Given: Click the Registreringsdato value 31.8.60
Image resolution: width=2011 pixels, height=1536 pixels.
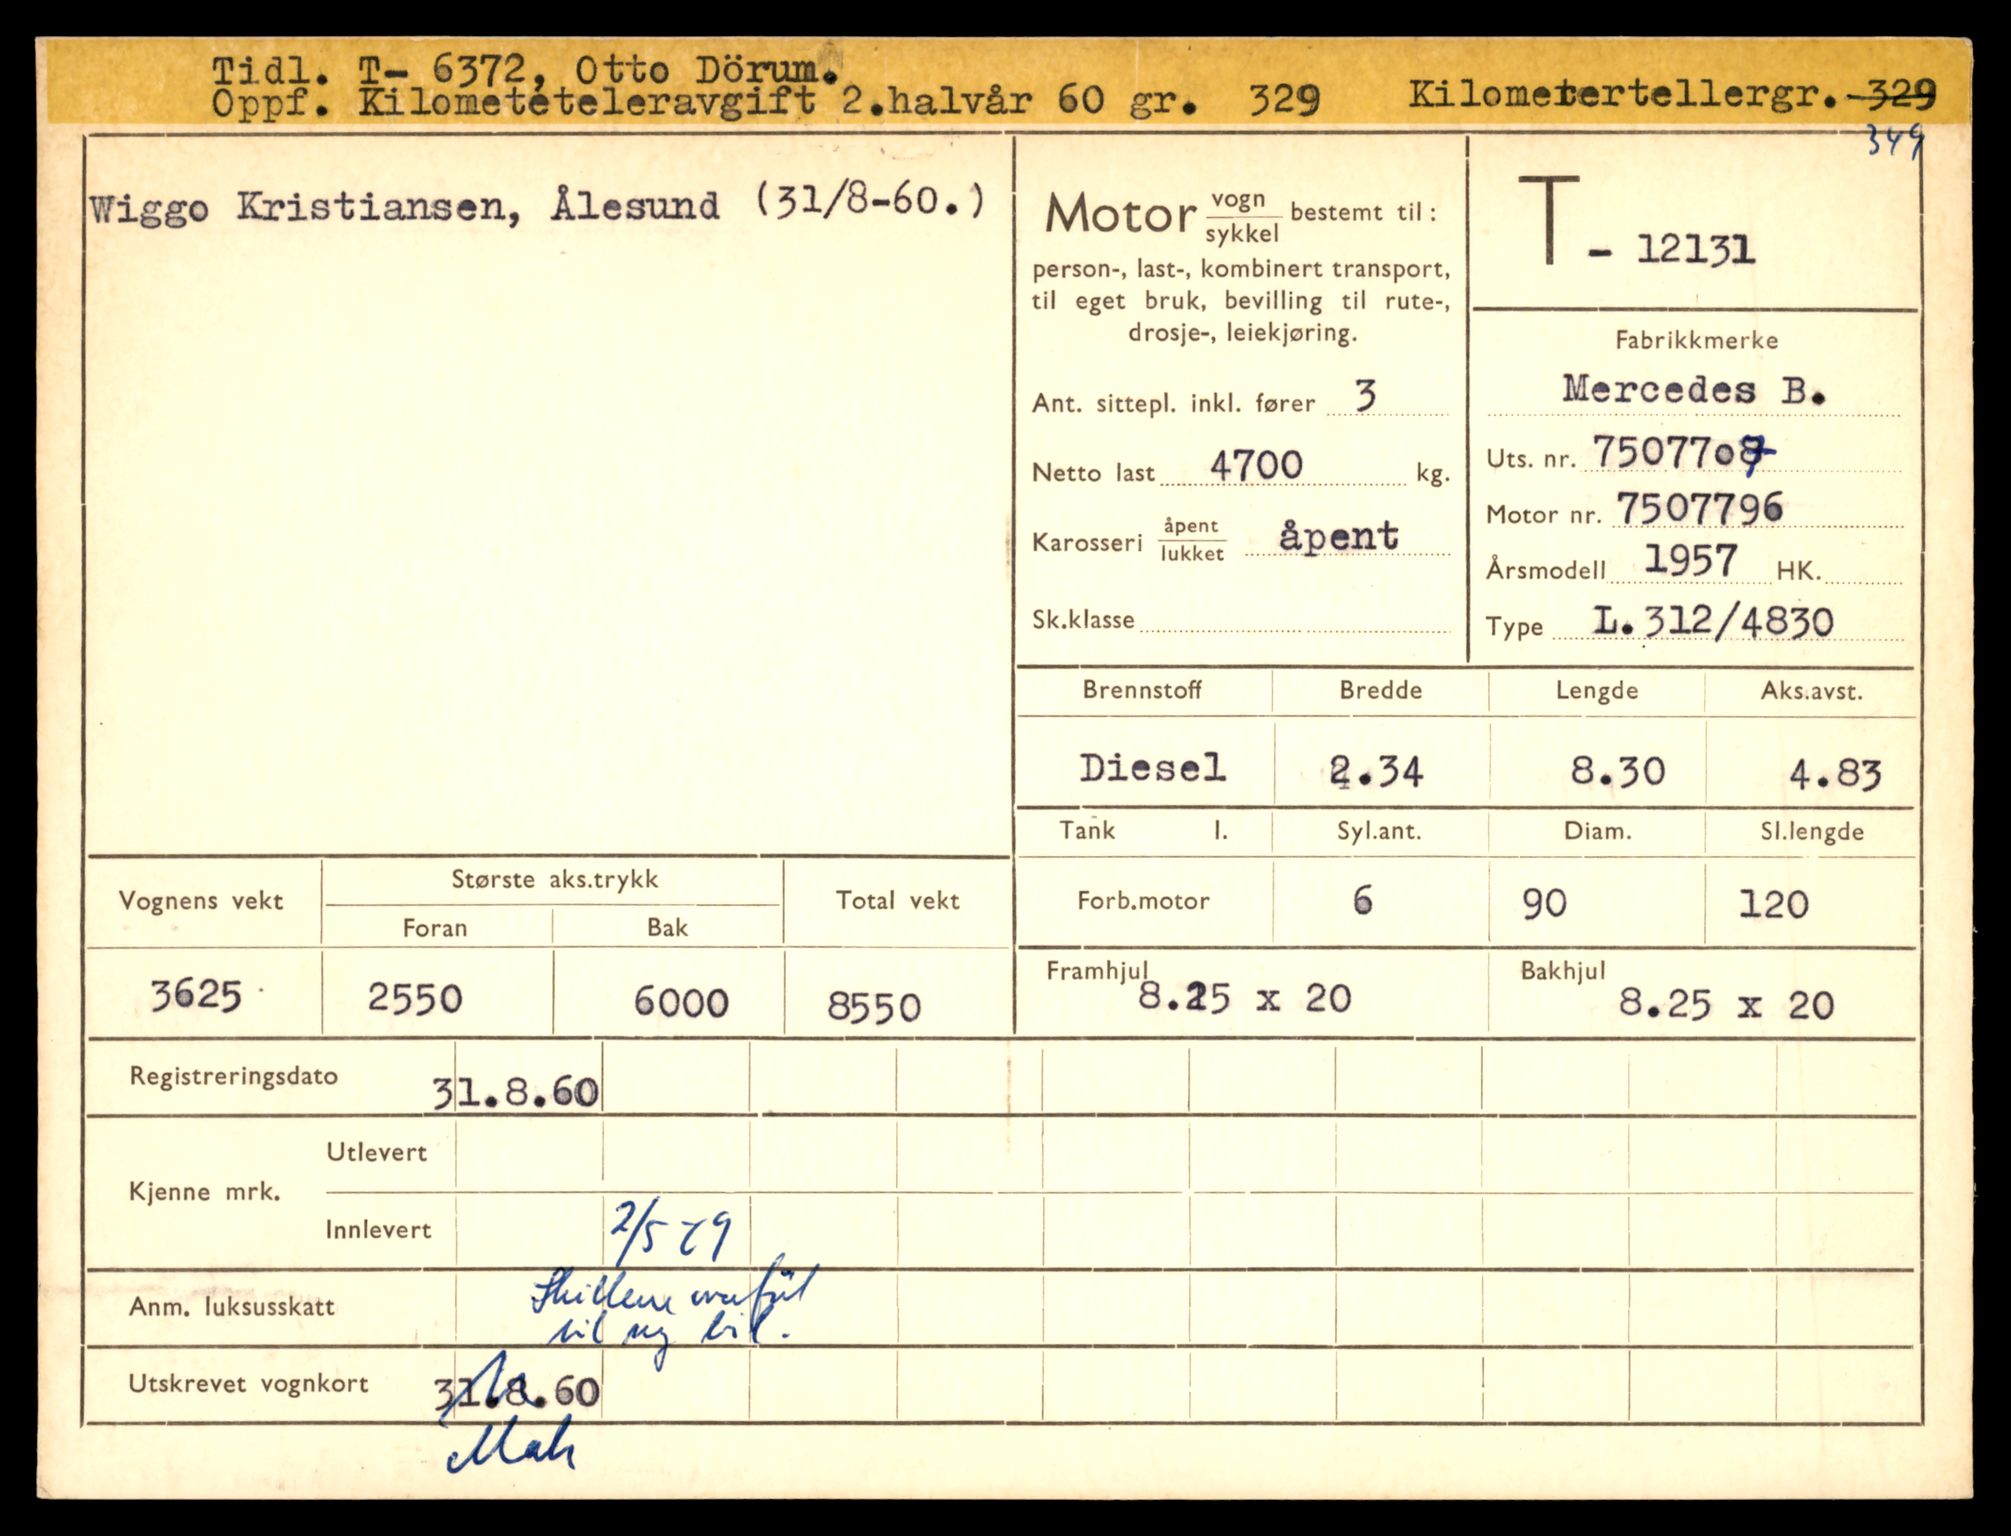Looking at the screenshot, I should (x=516, y=1093).
